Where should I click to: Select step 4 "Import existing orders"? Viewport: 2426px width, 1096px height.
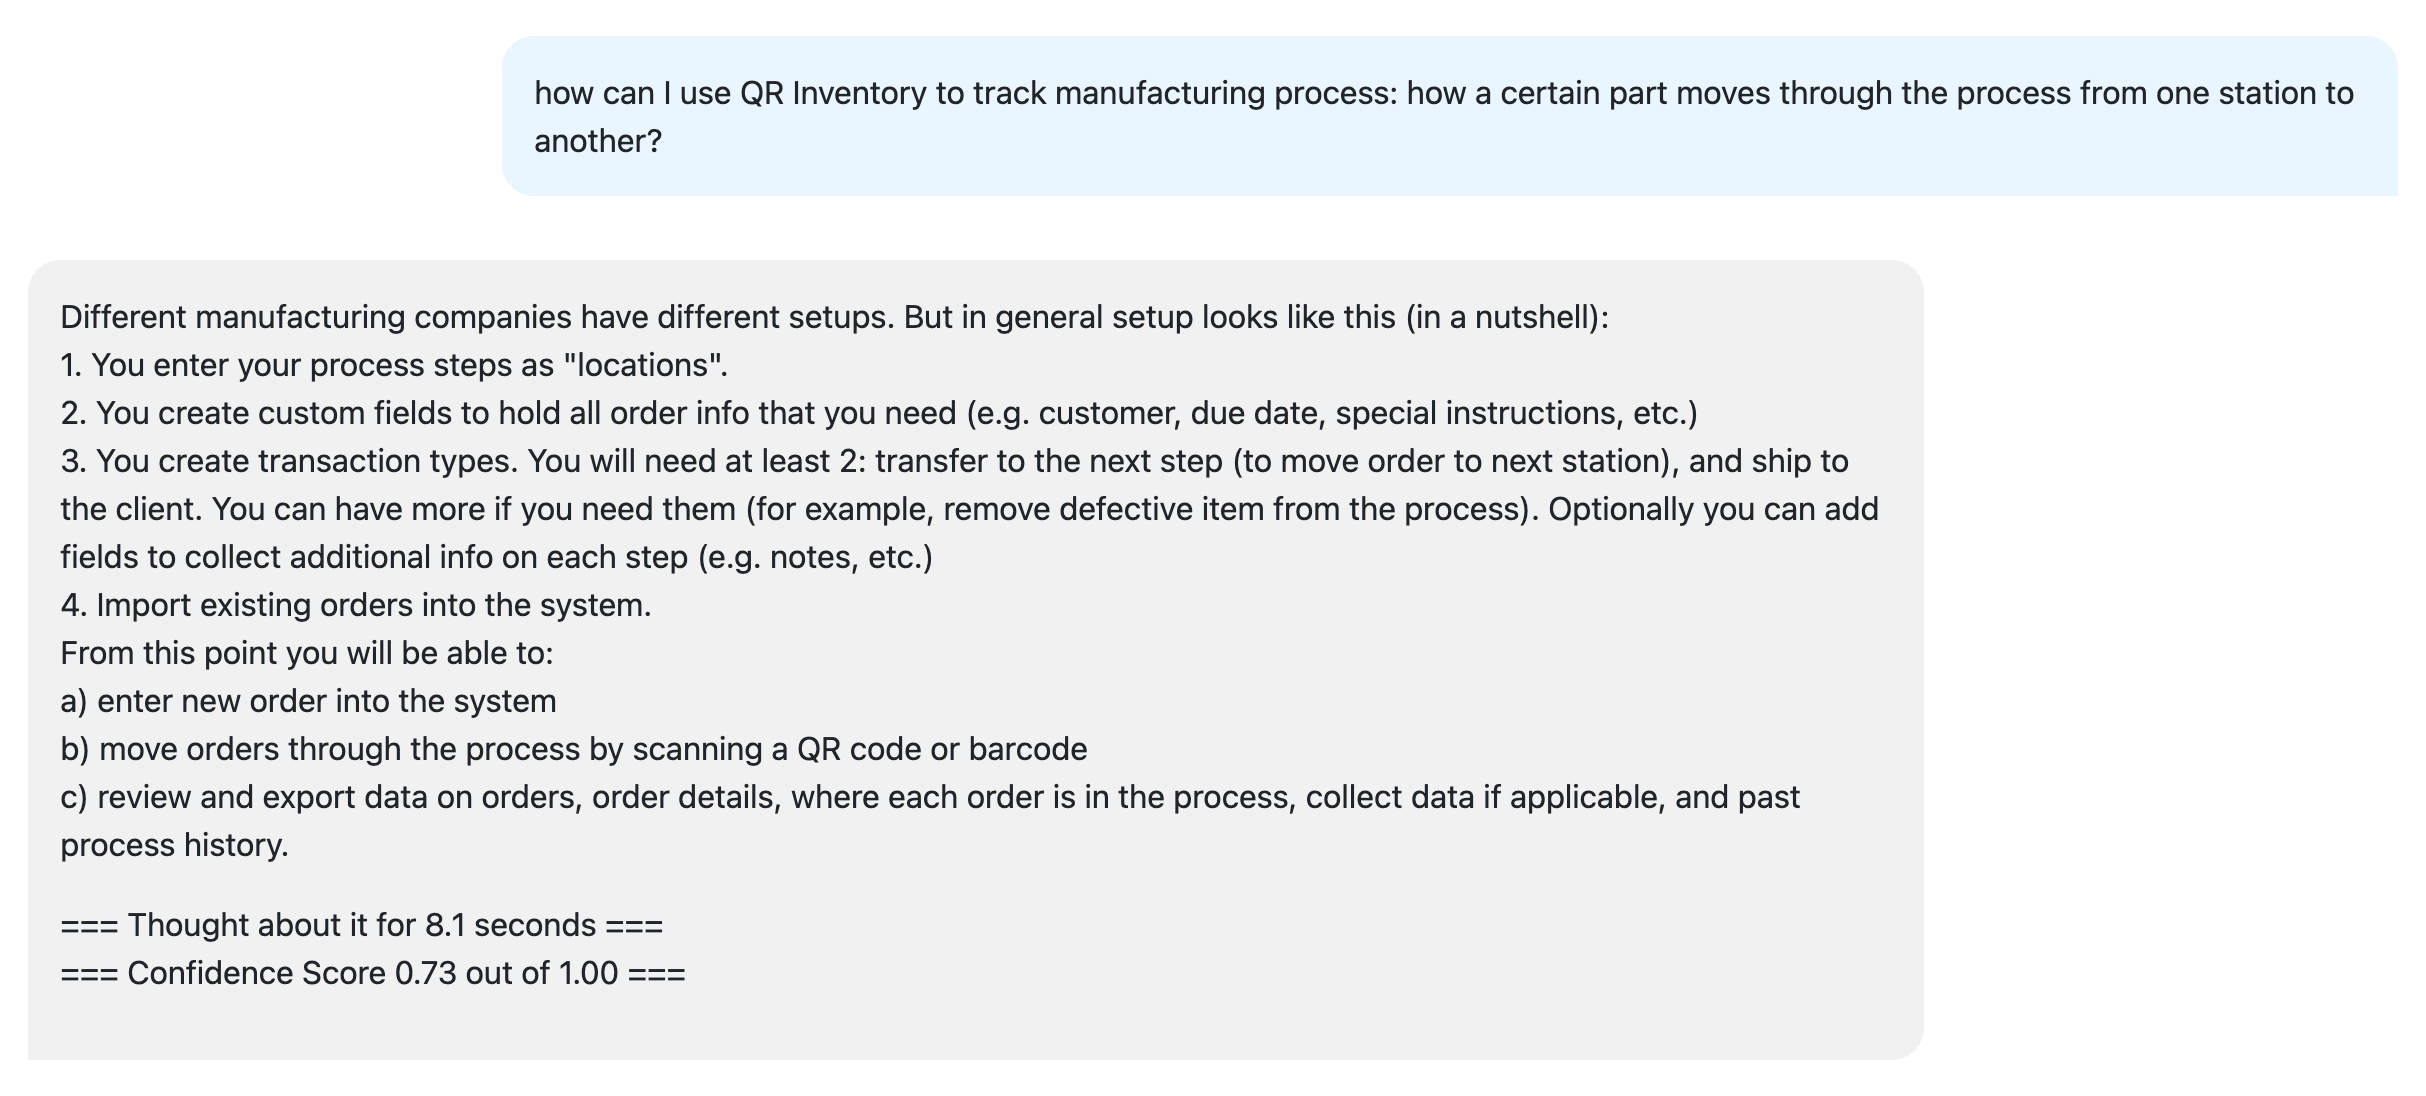(355, 605)
